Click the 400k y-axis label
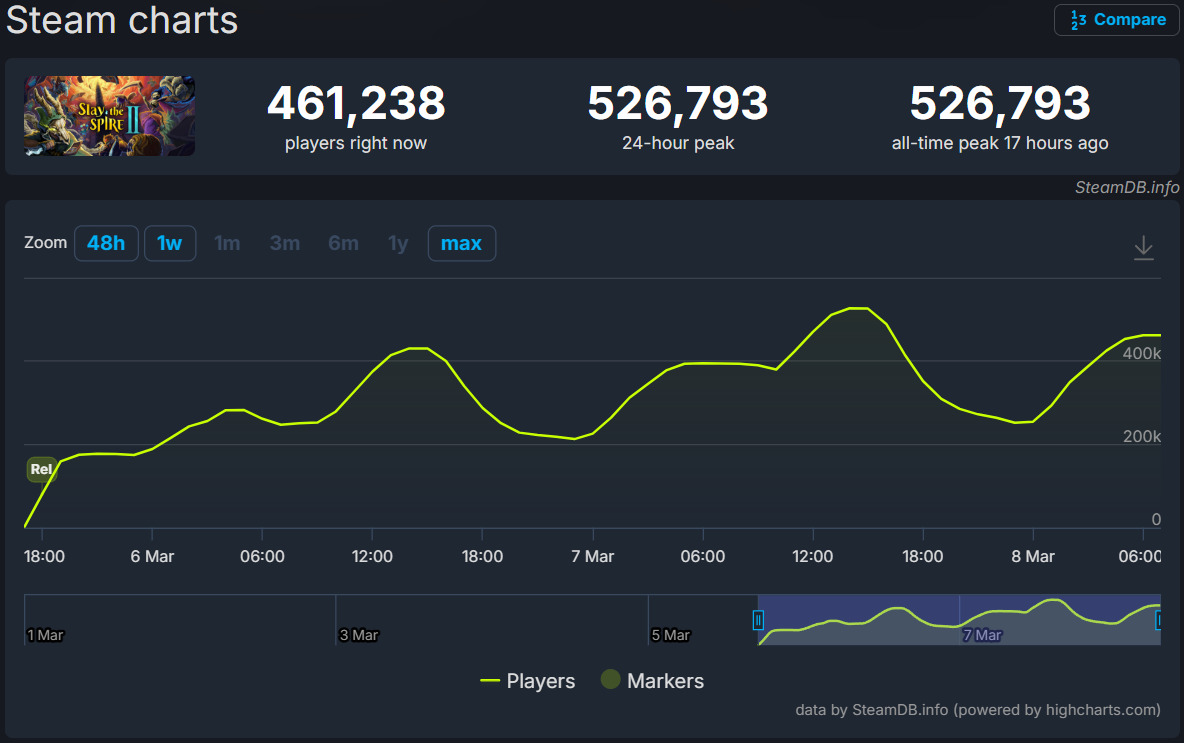 click(x=1141, y=353)
